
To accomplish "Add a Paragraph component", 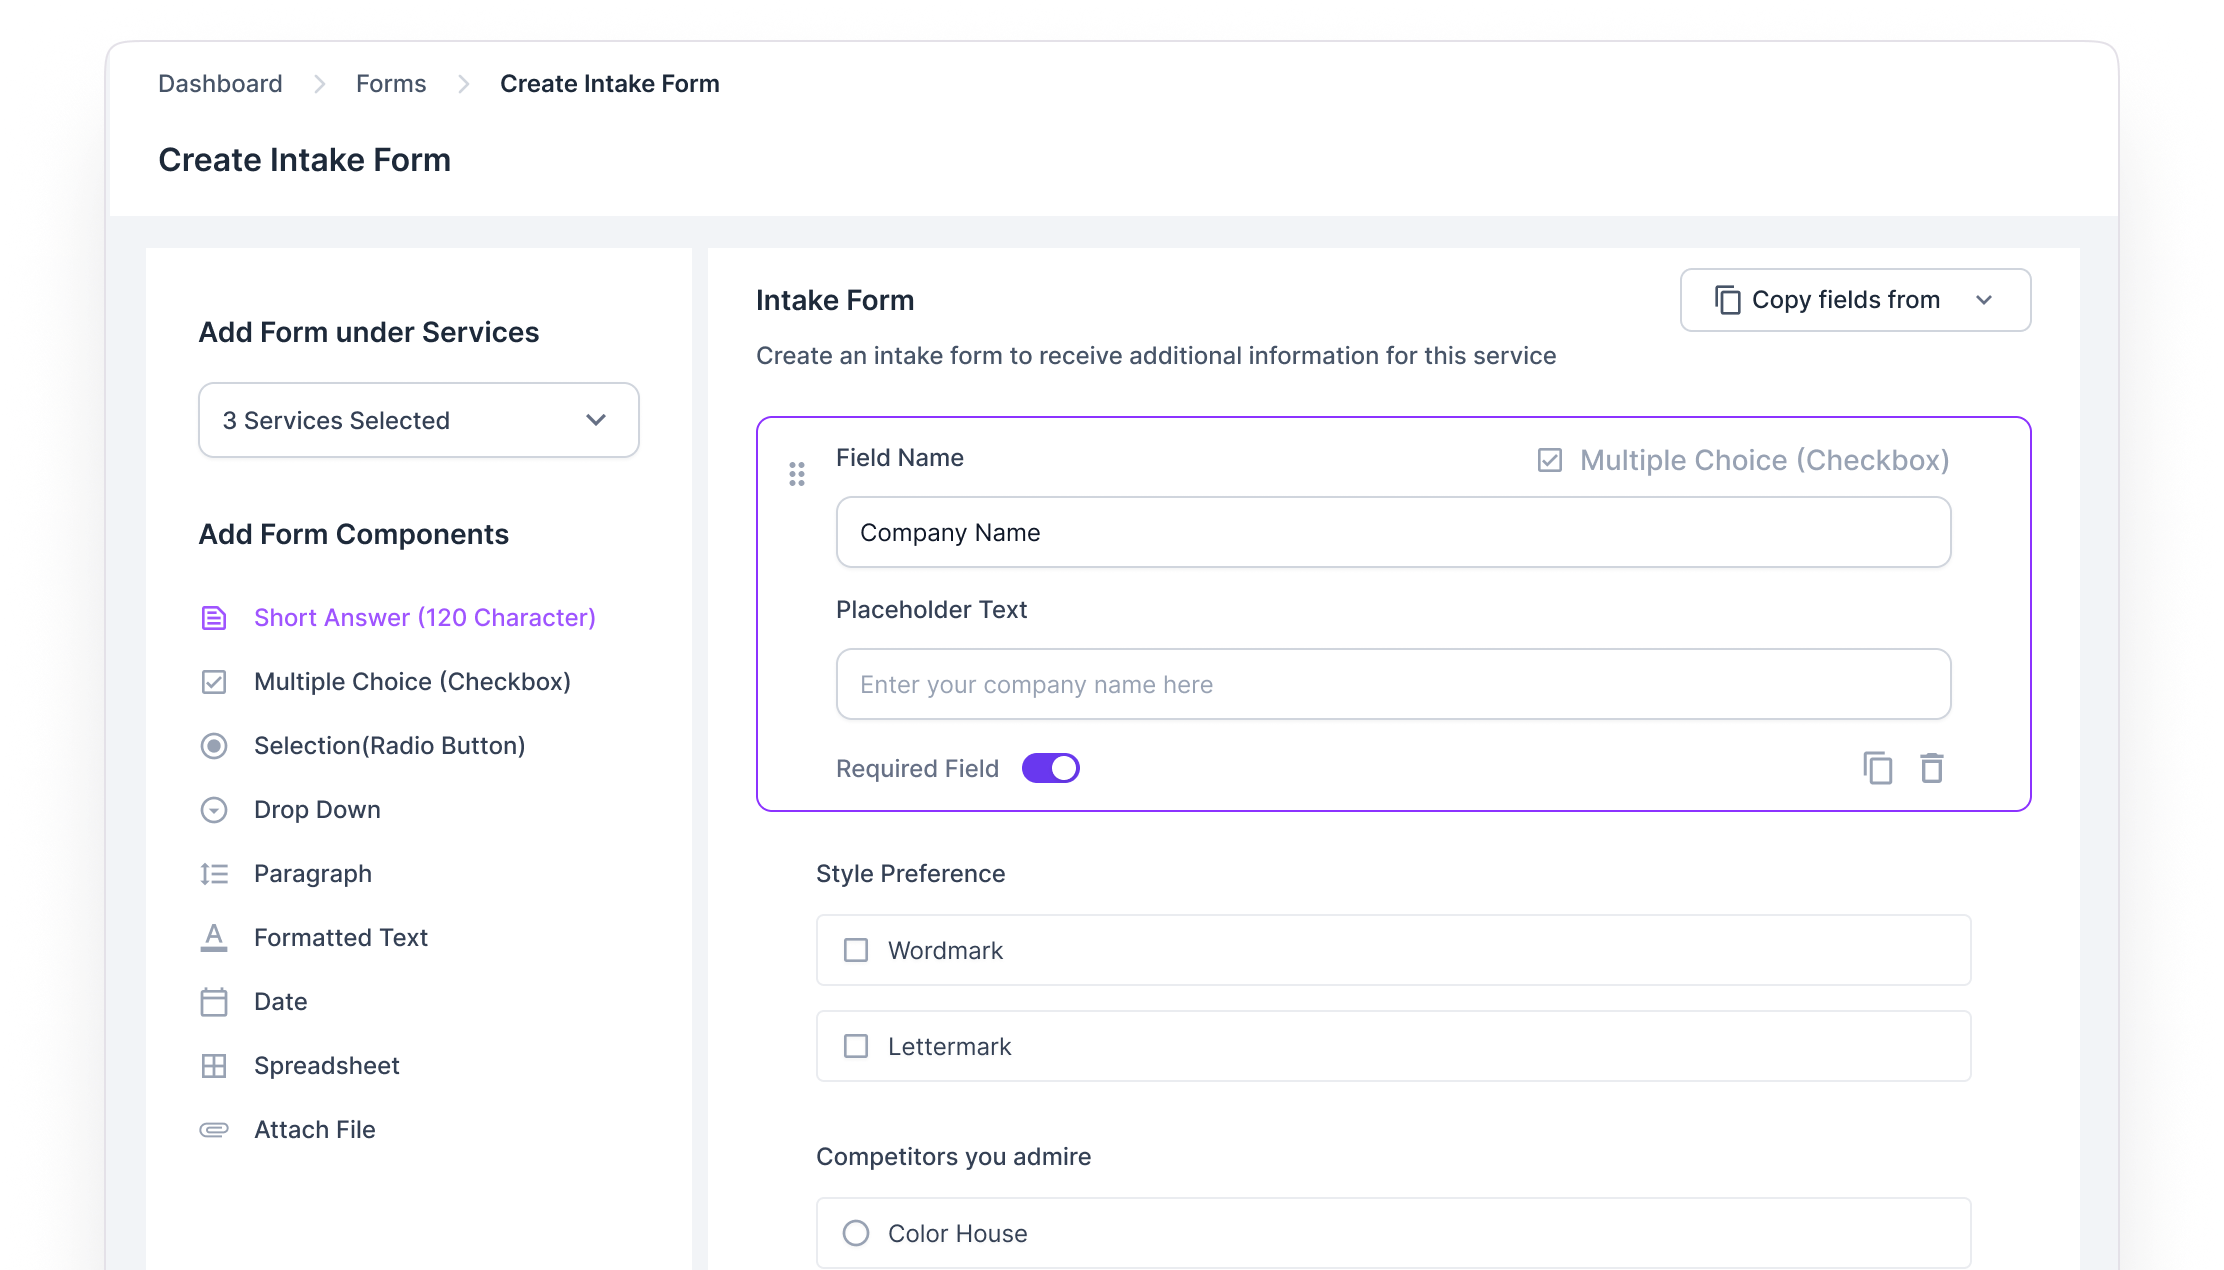I will pyautogui.click(x=312, y=874).
